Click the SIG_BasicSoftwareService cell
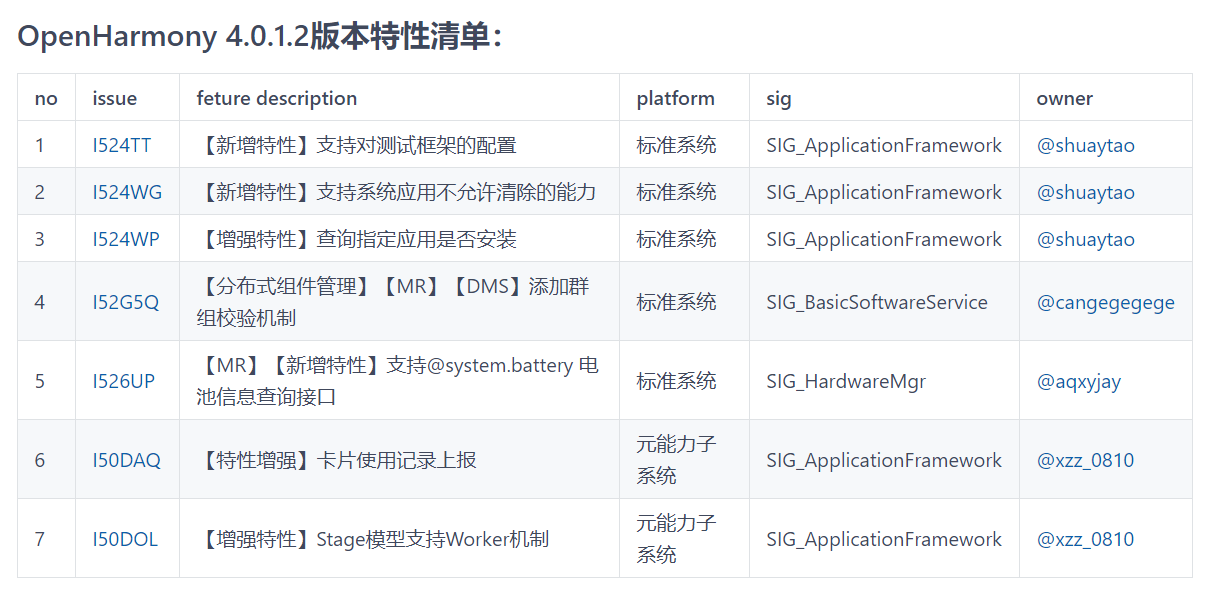 pyautogui.click(x=877, y=302)
